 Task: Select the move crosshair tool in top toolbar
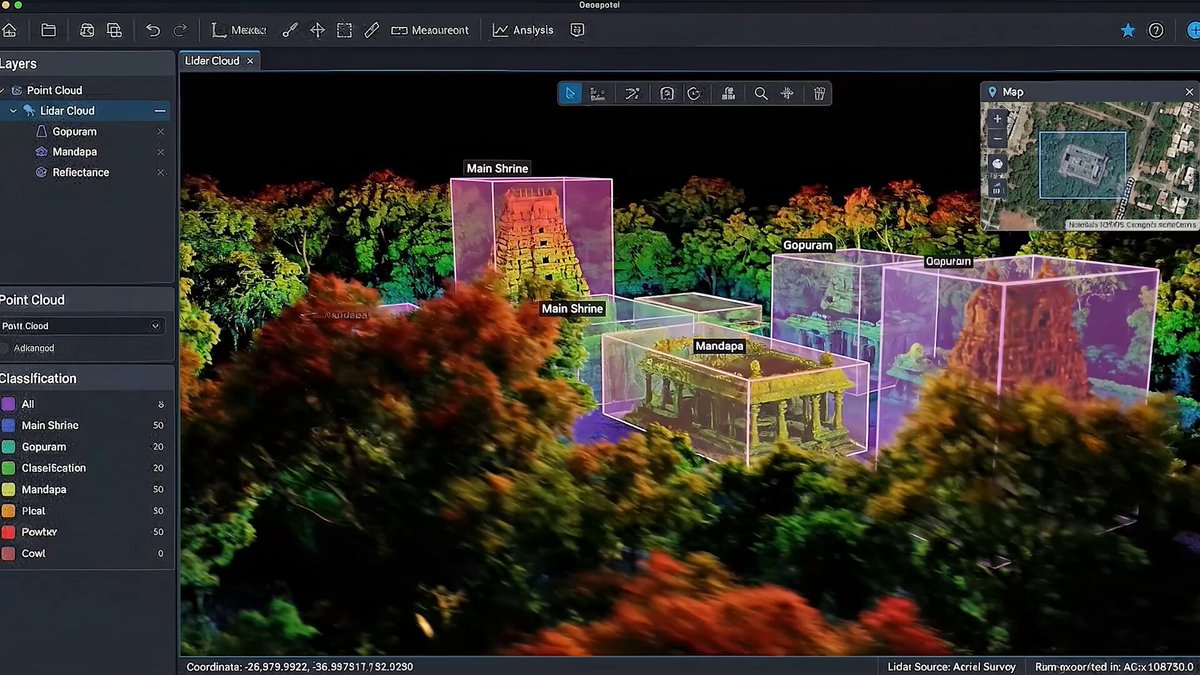(317, 30)
